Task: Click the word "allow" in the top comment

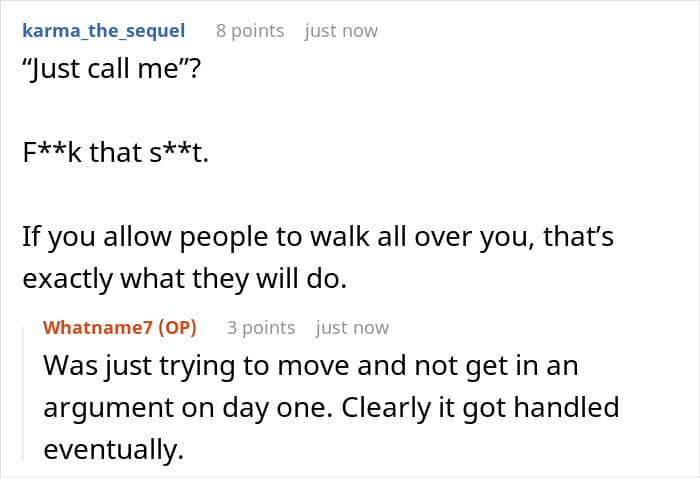Action: click(x=119, y=237)
